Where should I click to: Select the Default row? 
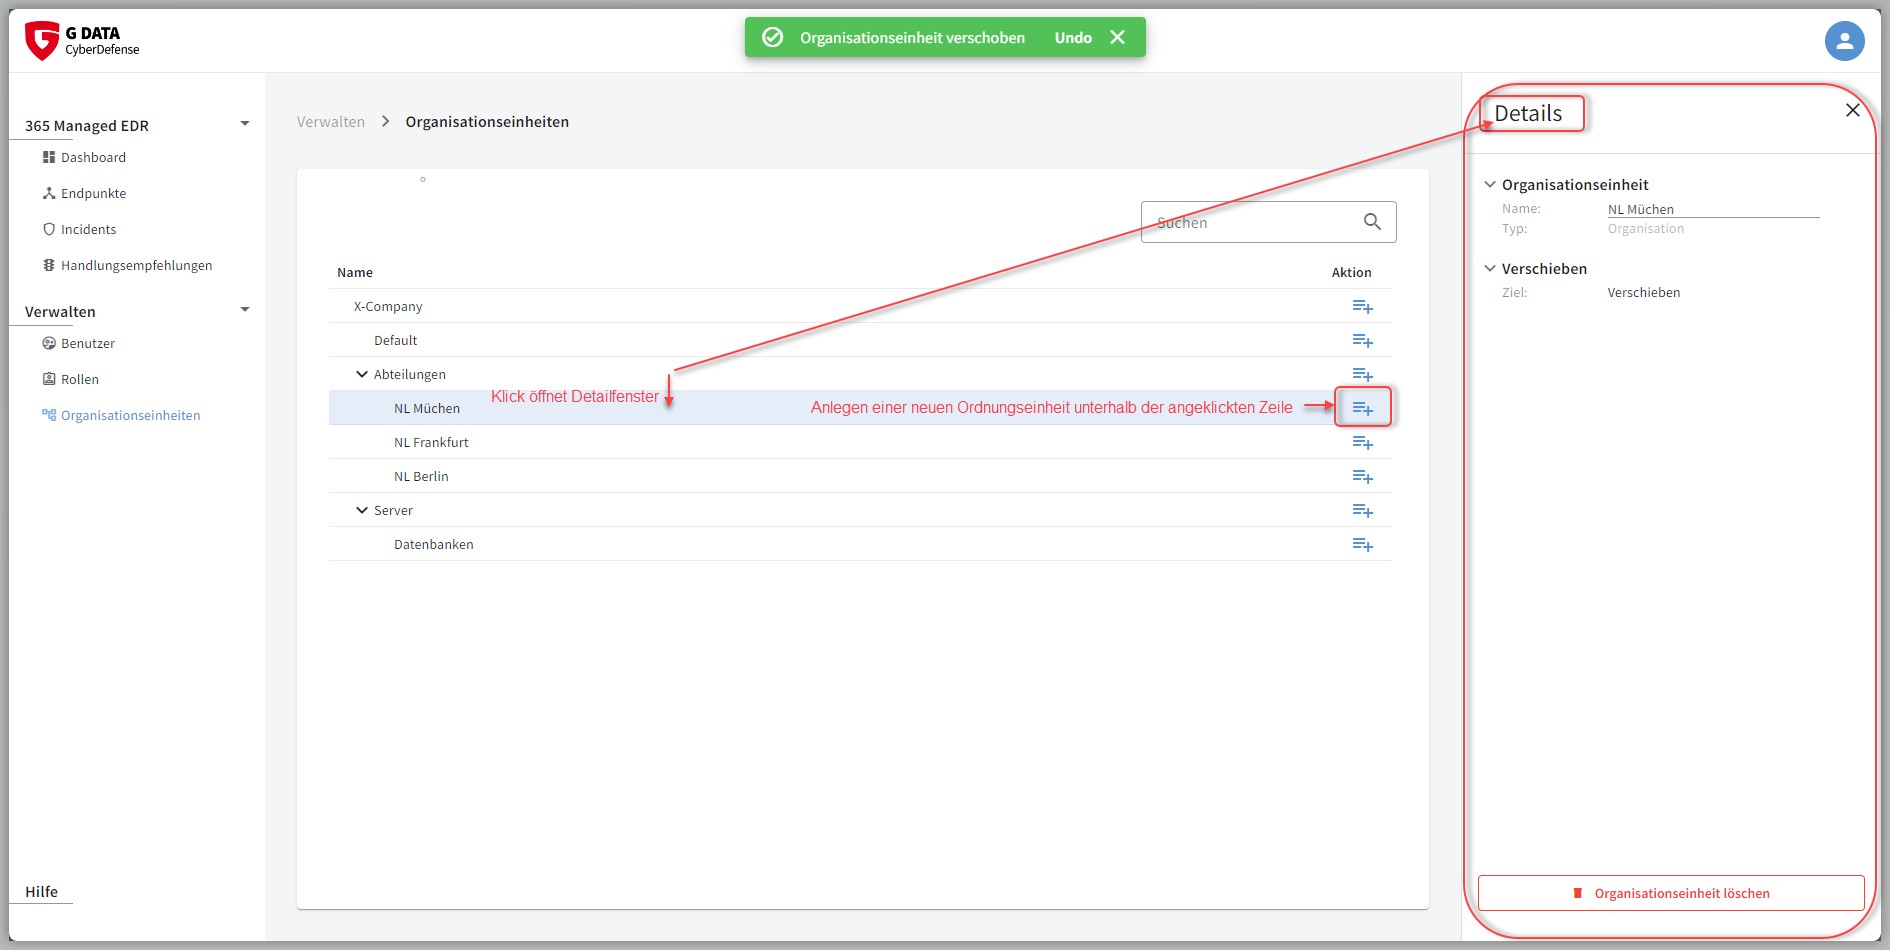point(860,340)
